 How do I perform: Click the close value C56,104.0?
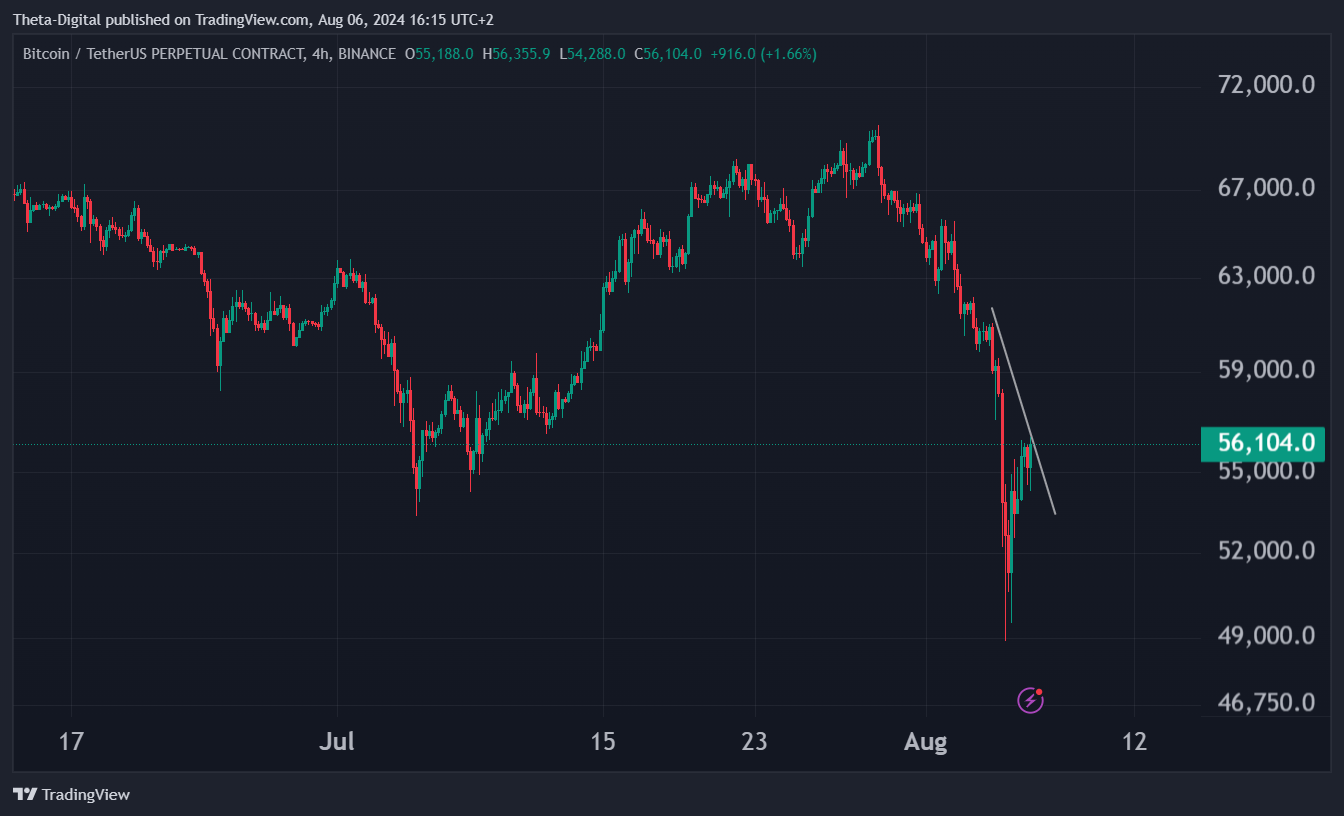[x=668, y=54]
